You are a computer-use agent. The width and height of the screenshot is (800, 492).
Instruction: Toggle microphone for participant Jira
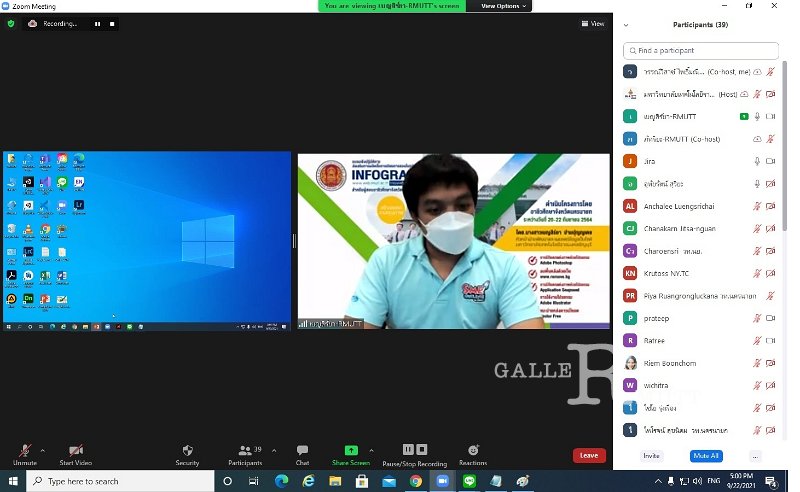coord(756,161)
